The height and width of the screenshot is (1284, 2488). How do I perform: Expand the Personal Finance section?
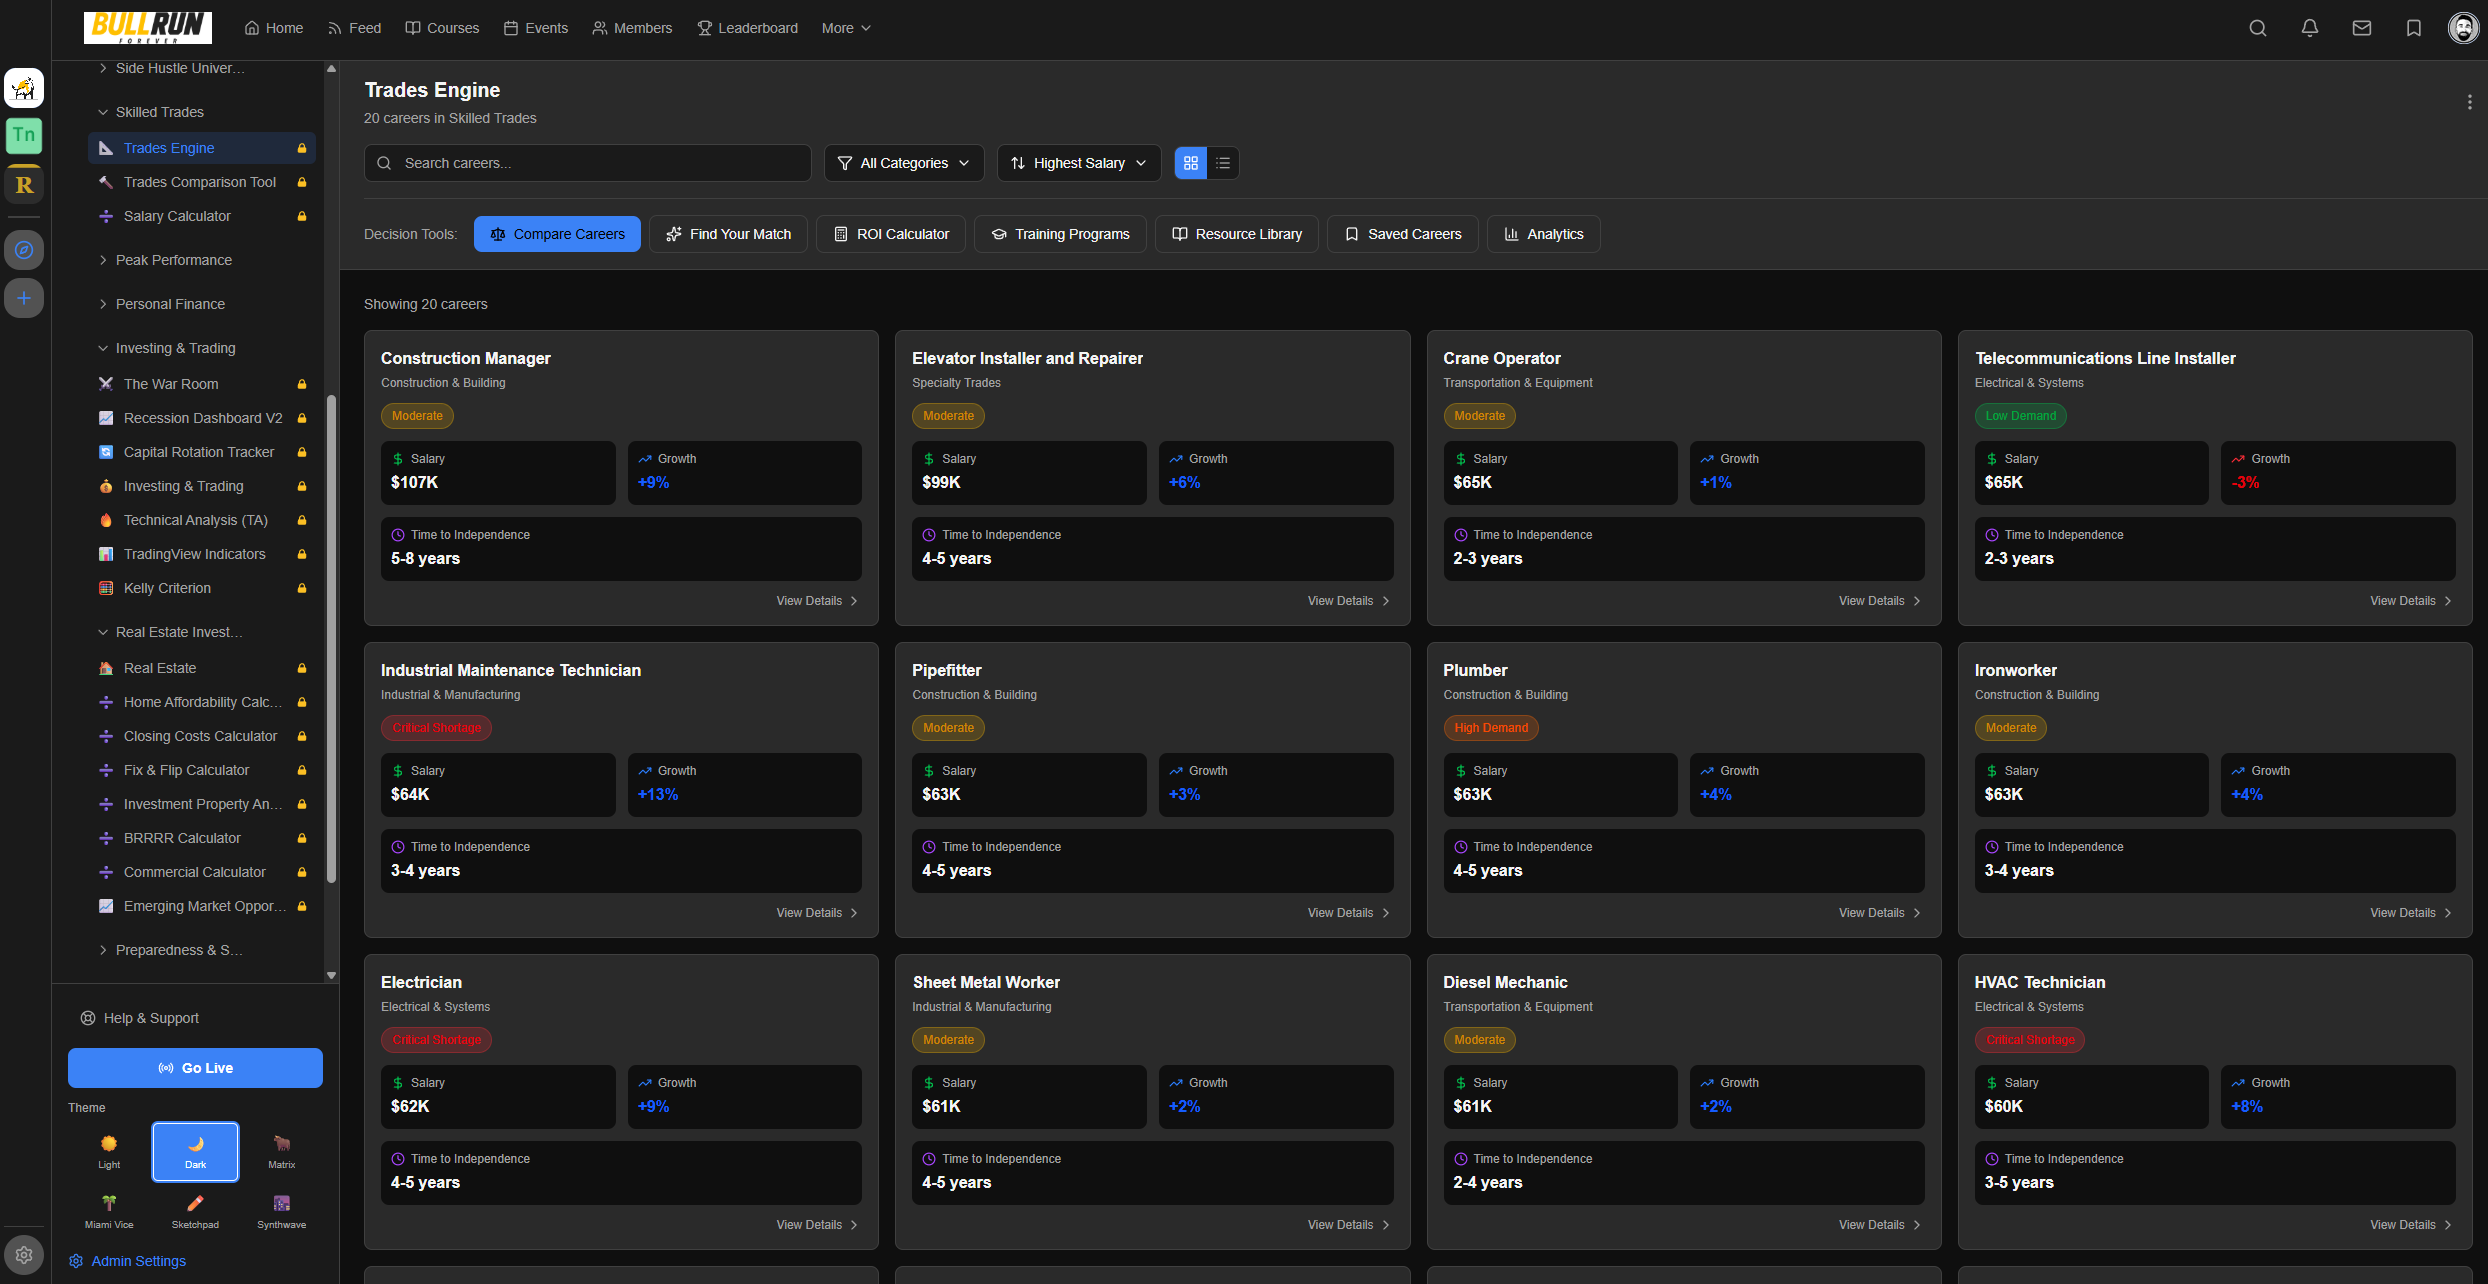pyautogui.click(x=170, y=303)
